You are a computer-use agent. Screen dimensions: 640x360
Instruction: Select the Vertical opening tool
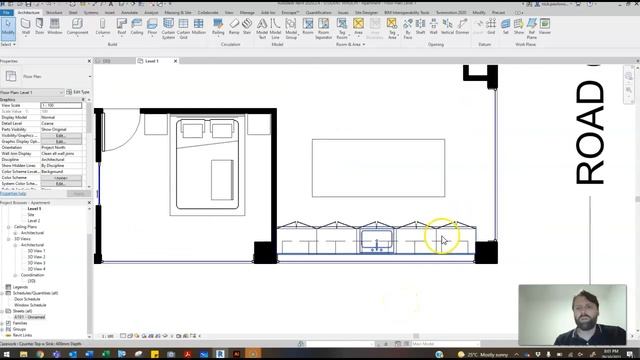(447, 27)
